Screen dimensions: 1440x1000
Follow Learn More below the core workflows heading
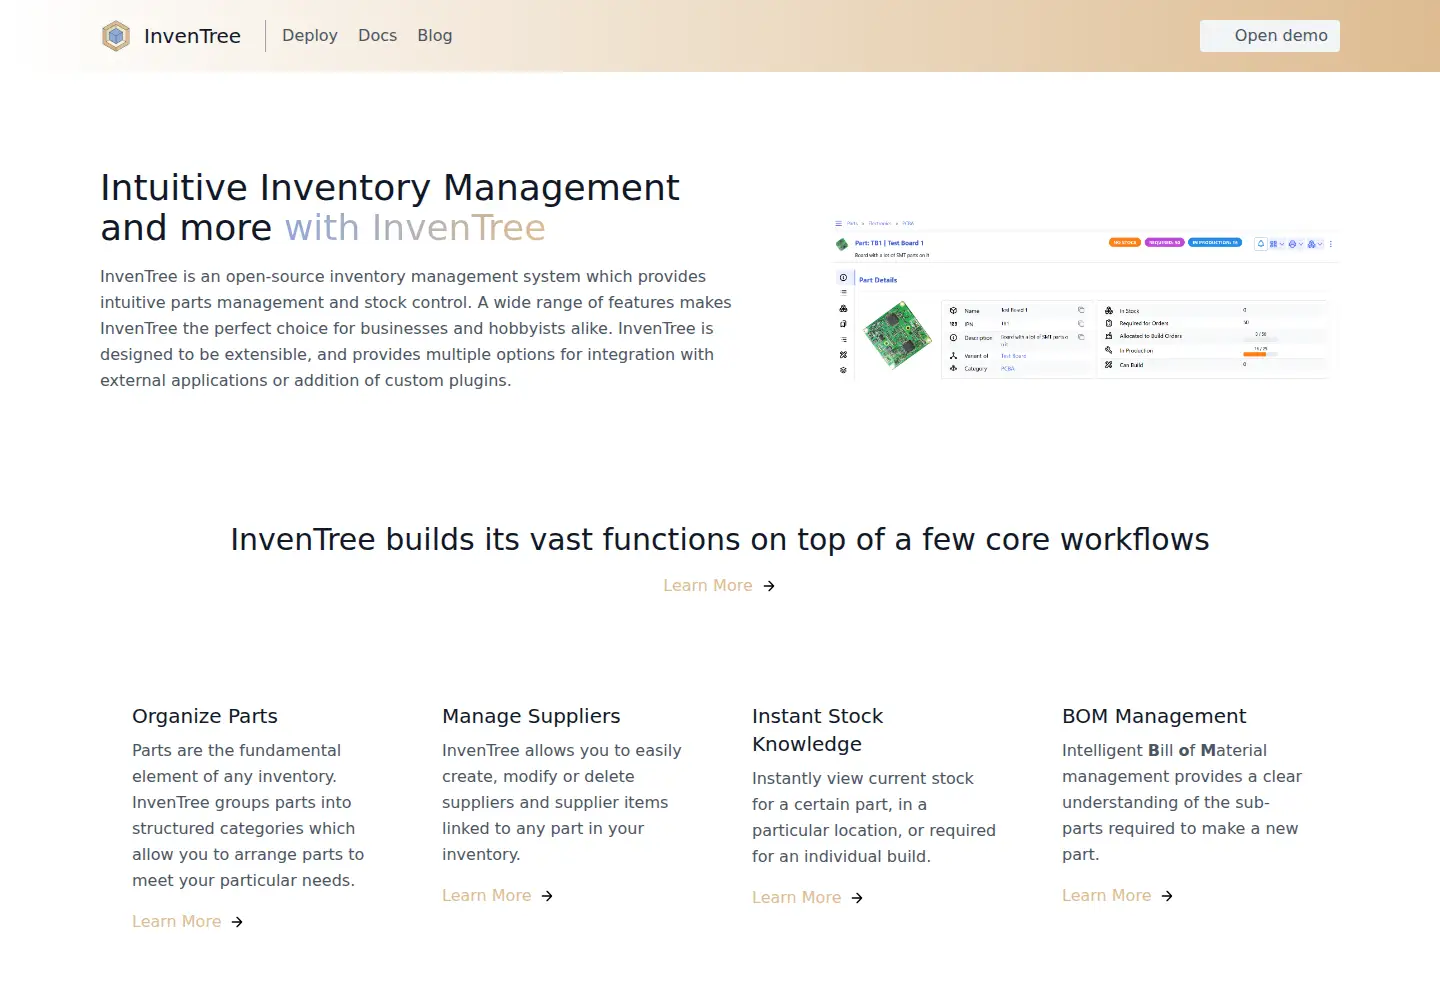tap(708, 586)
